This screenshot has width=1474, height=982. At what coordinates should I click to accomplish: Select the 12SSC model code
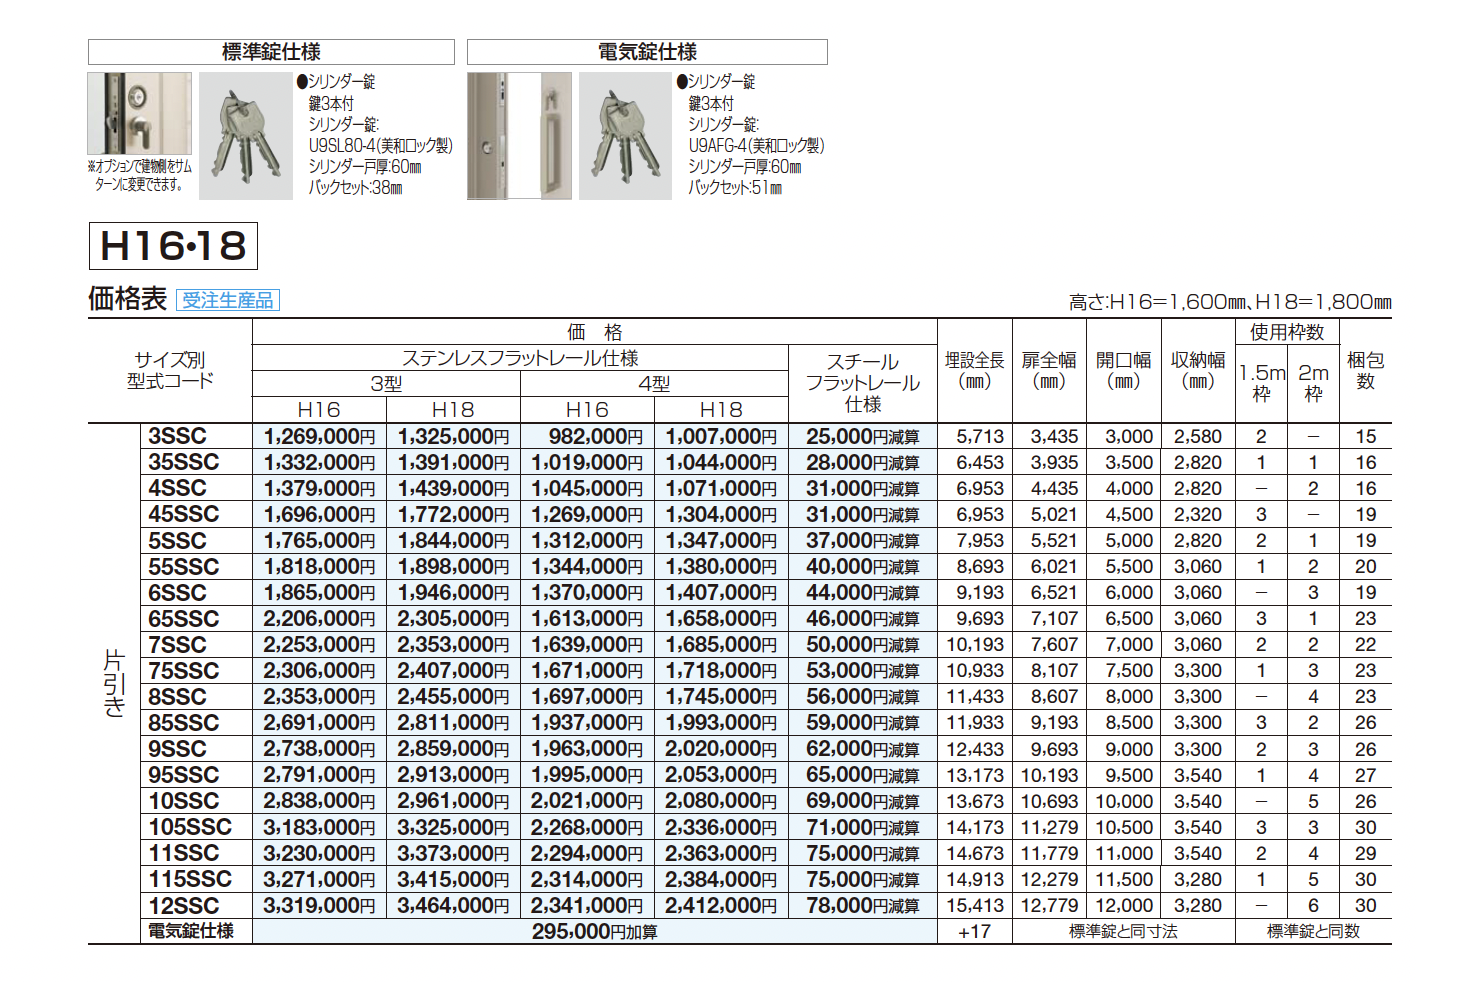click(x=183, y=906)
